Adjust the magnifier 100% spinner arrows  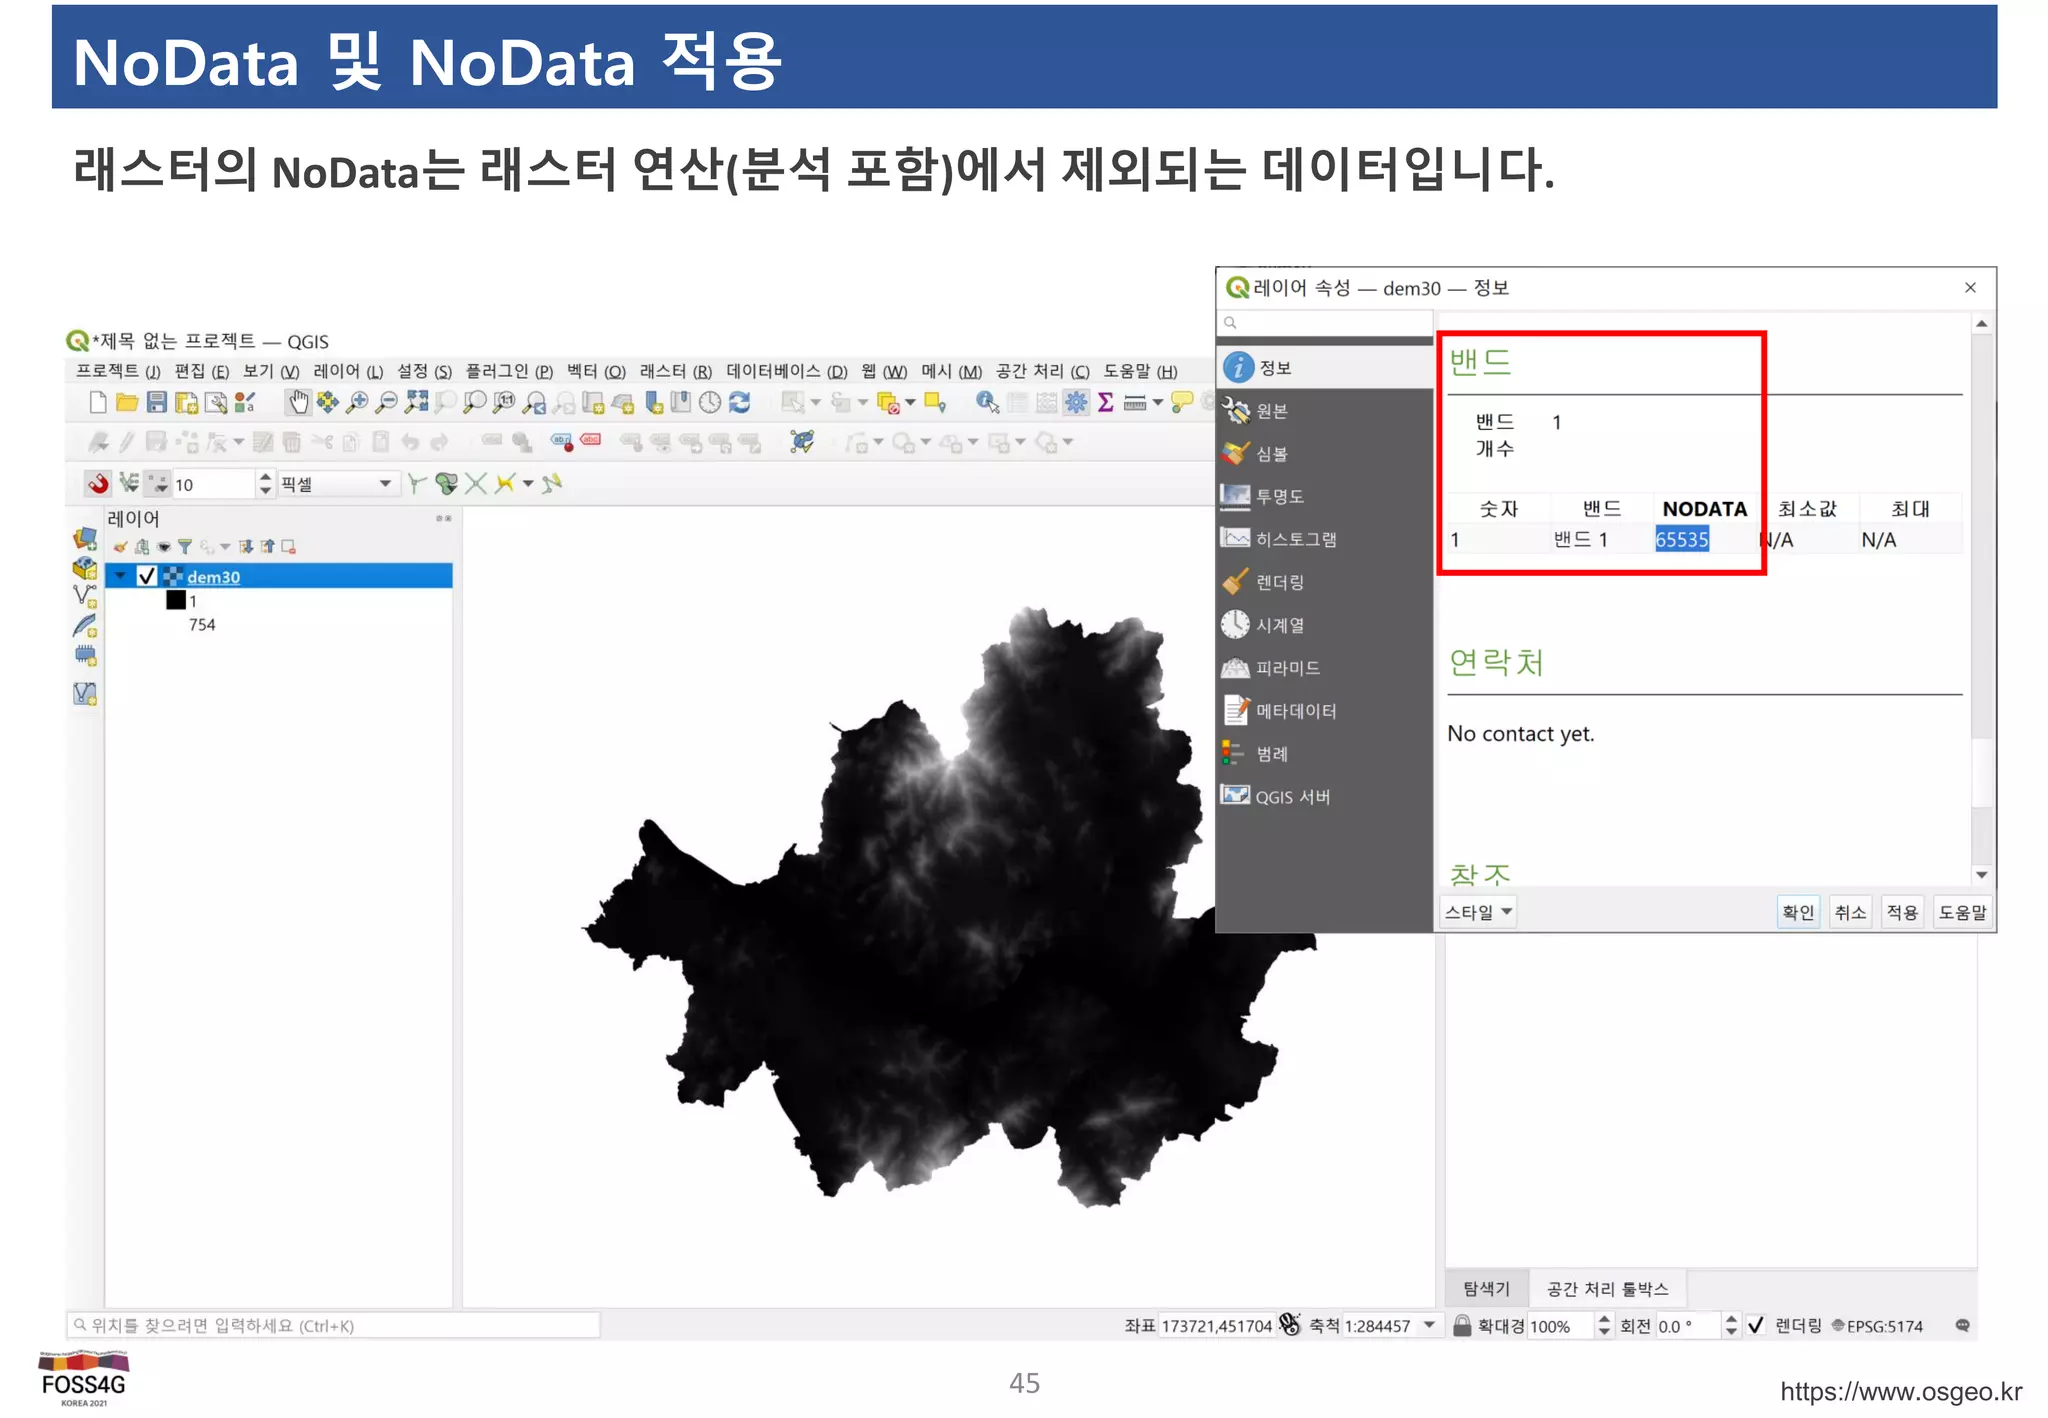pos(1604,1326)
